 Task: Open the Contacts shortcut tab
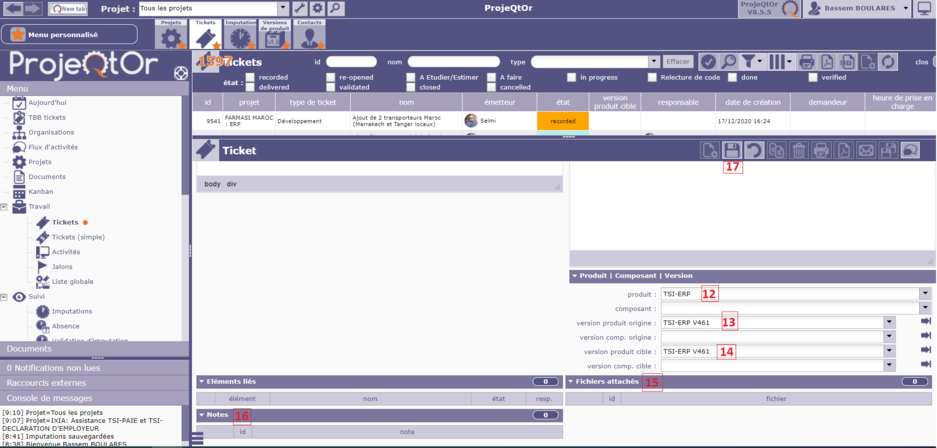click(x=310, y=35)
